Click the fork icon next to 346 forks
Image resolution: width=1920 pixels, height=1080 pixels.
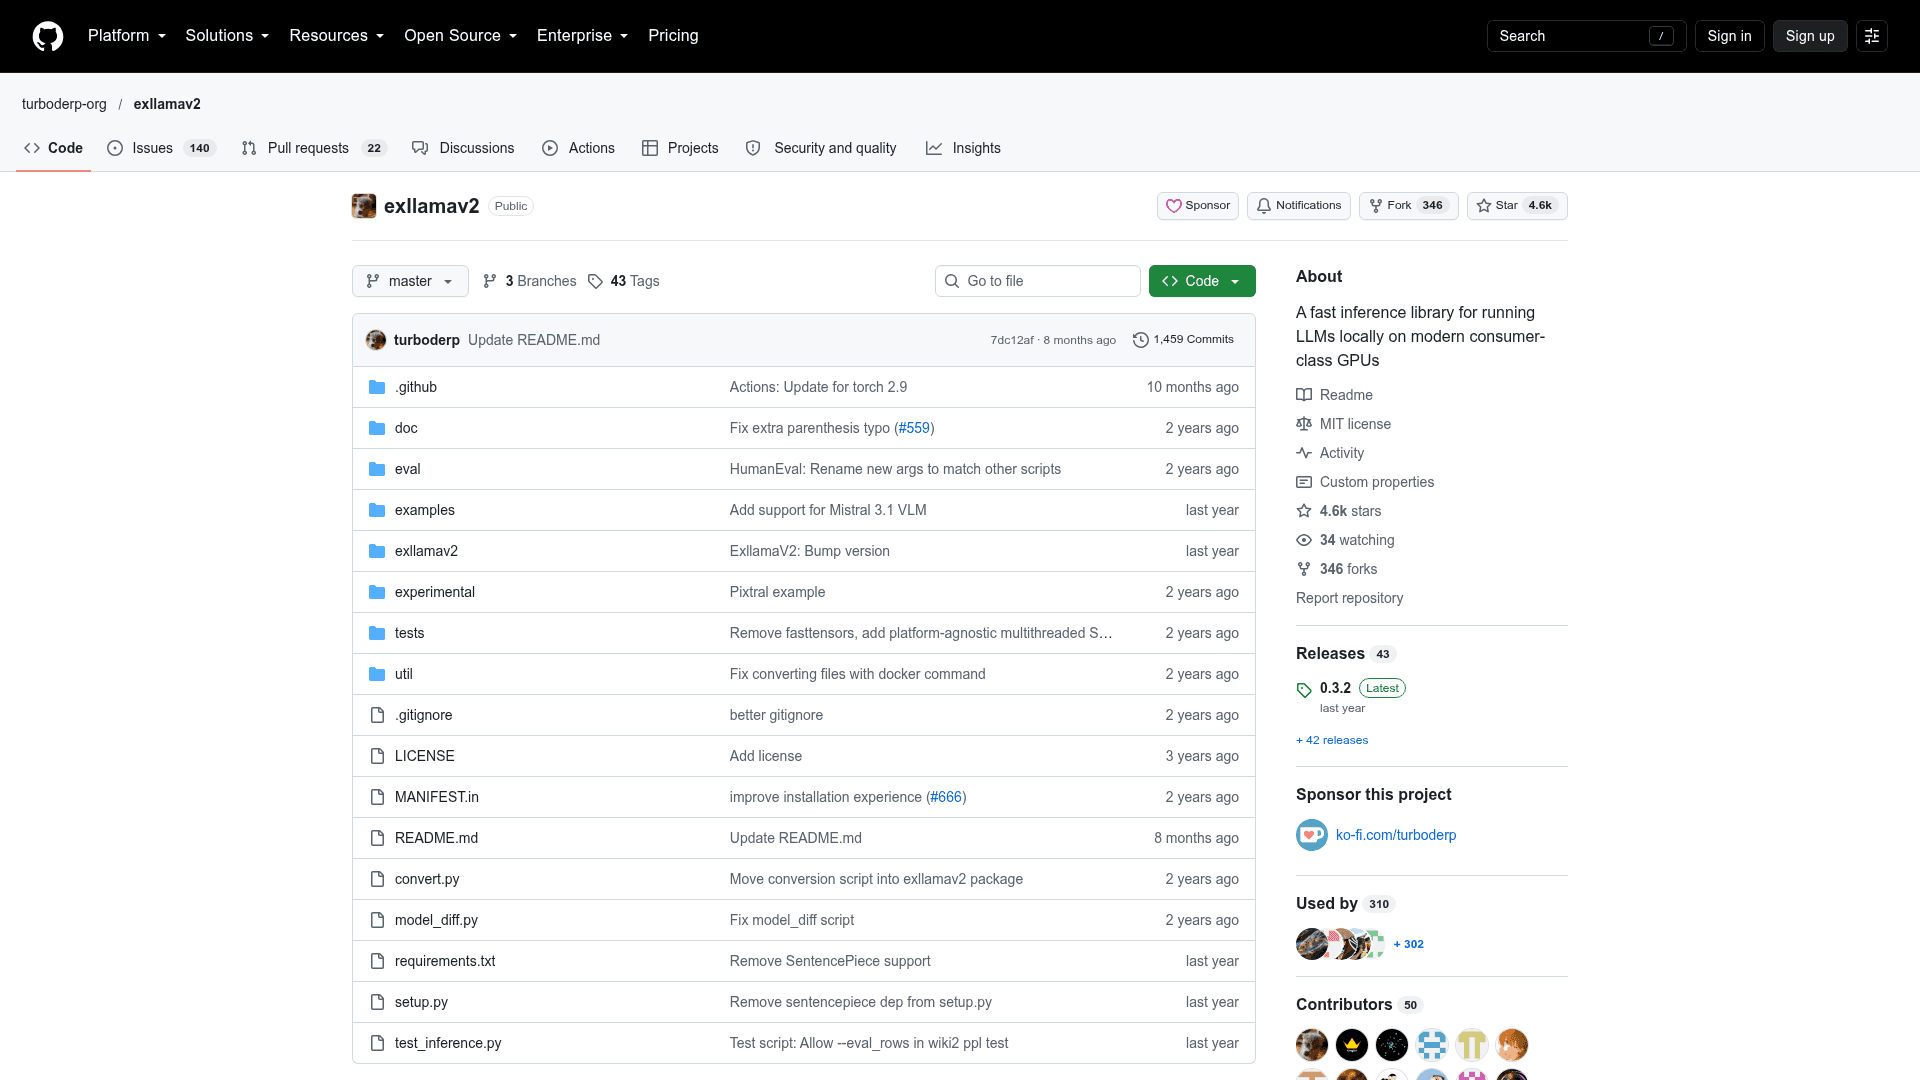pos(1304,569)
